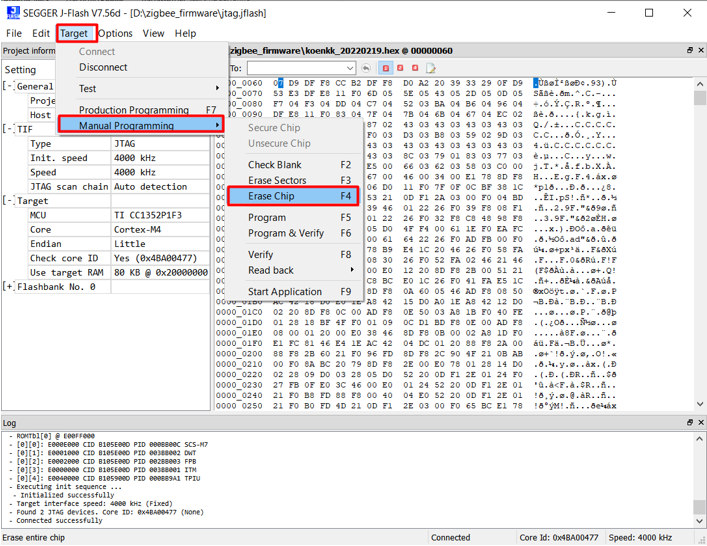This screenshot has height=546, width=707.
Task: Open the Target menu
Action: [74, 33]
